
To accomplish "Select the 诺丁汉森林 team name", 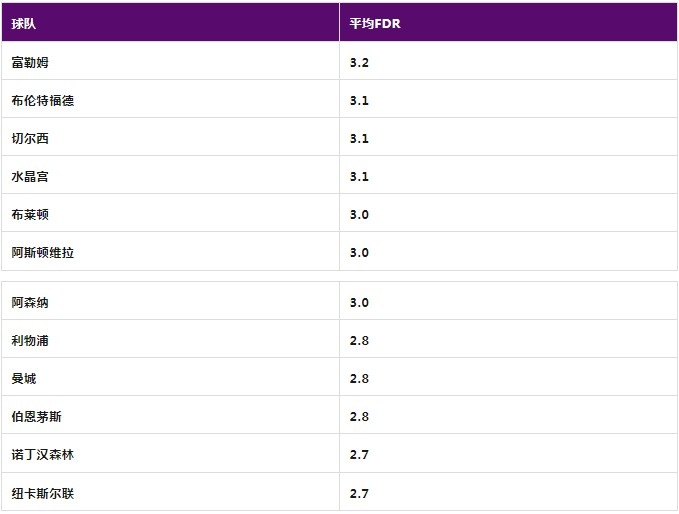I will (x=43, y=454).
